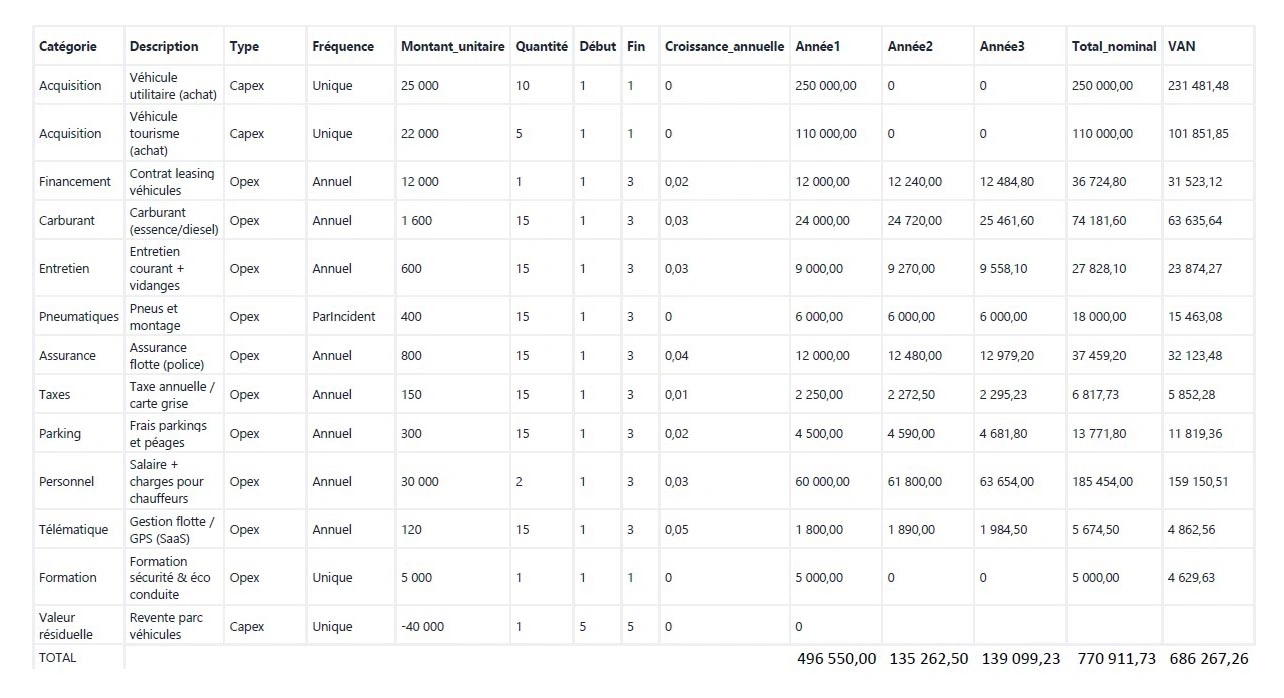Image resolution: width=1284 pixels, height=698 pixels.
Task: Click the Personnel category cell
Action: point(67,482)
